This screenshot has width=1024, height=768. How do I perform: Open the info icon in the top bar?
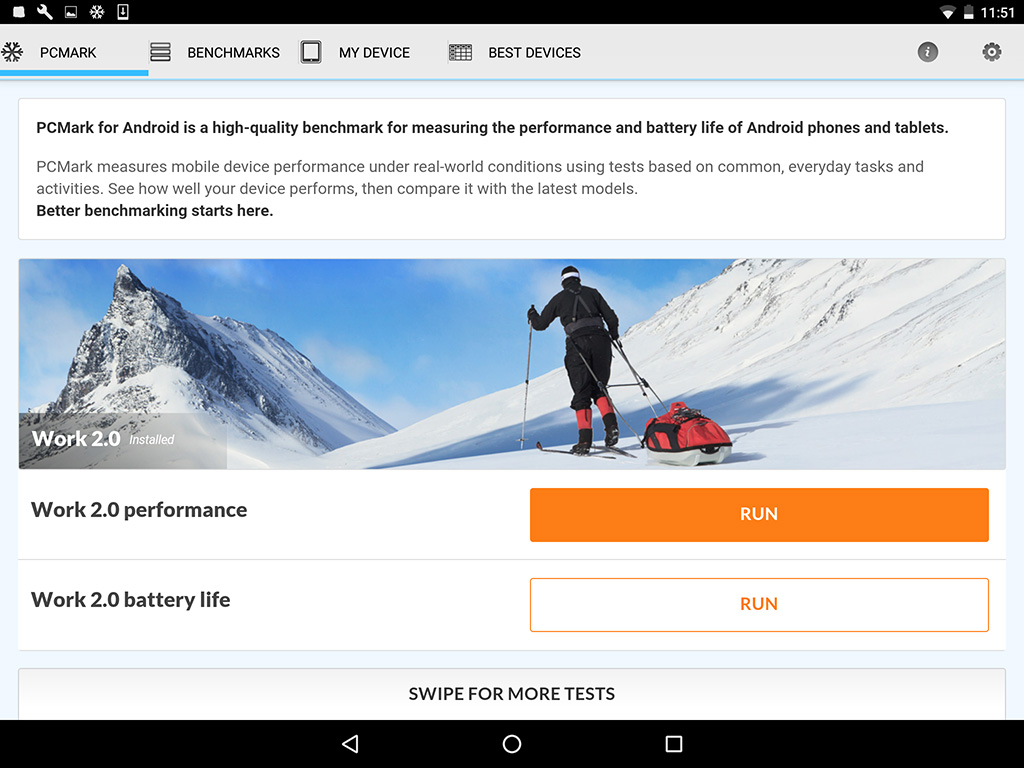[x=927, y=52]
